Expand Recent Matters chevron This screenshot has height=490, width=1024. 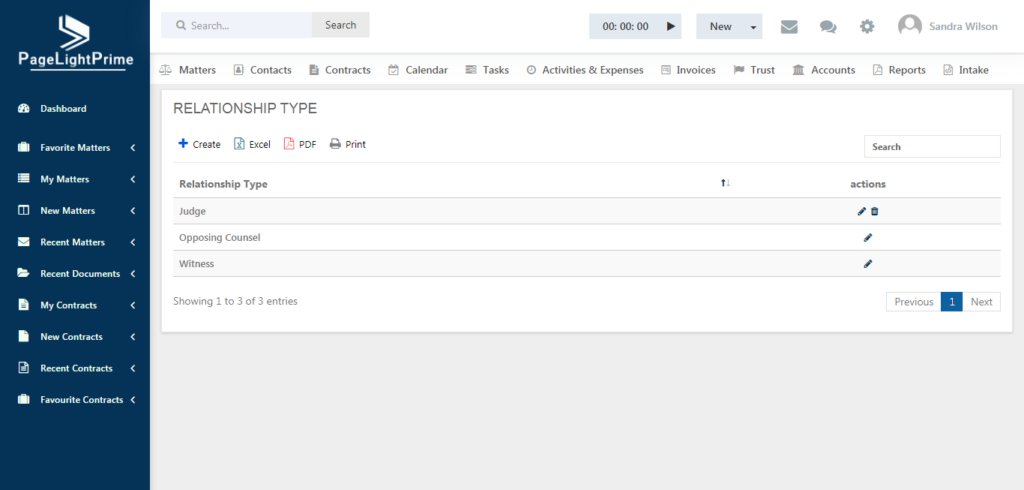click(133, 242)
